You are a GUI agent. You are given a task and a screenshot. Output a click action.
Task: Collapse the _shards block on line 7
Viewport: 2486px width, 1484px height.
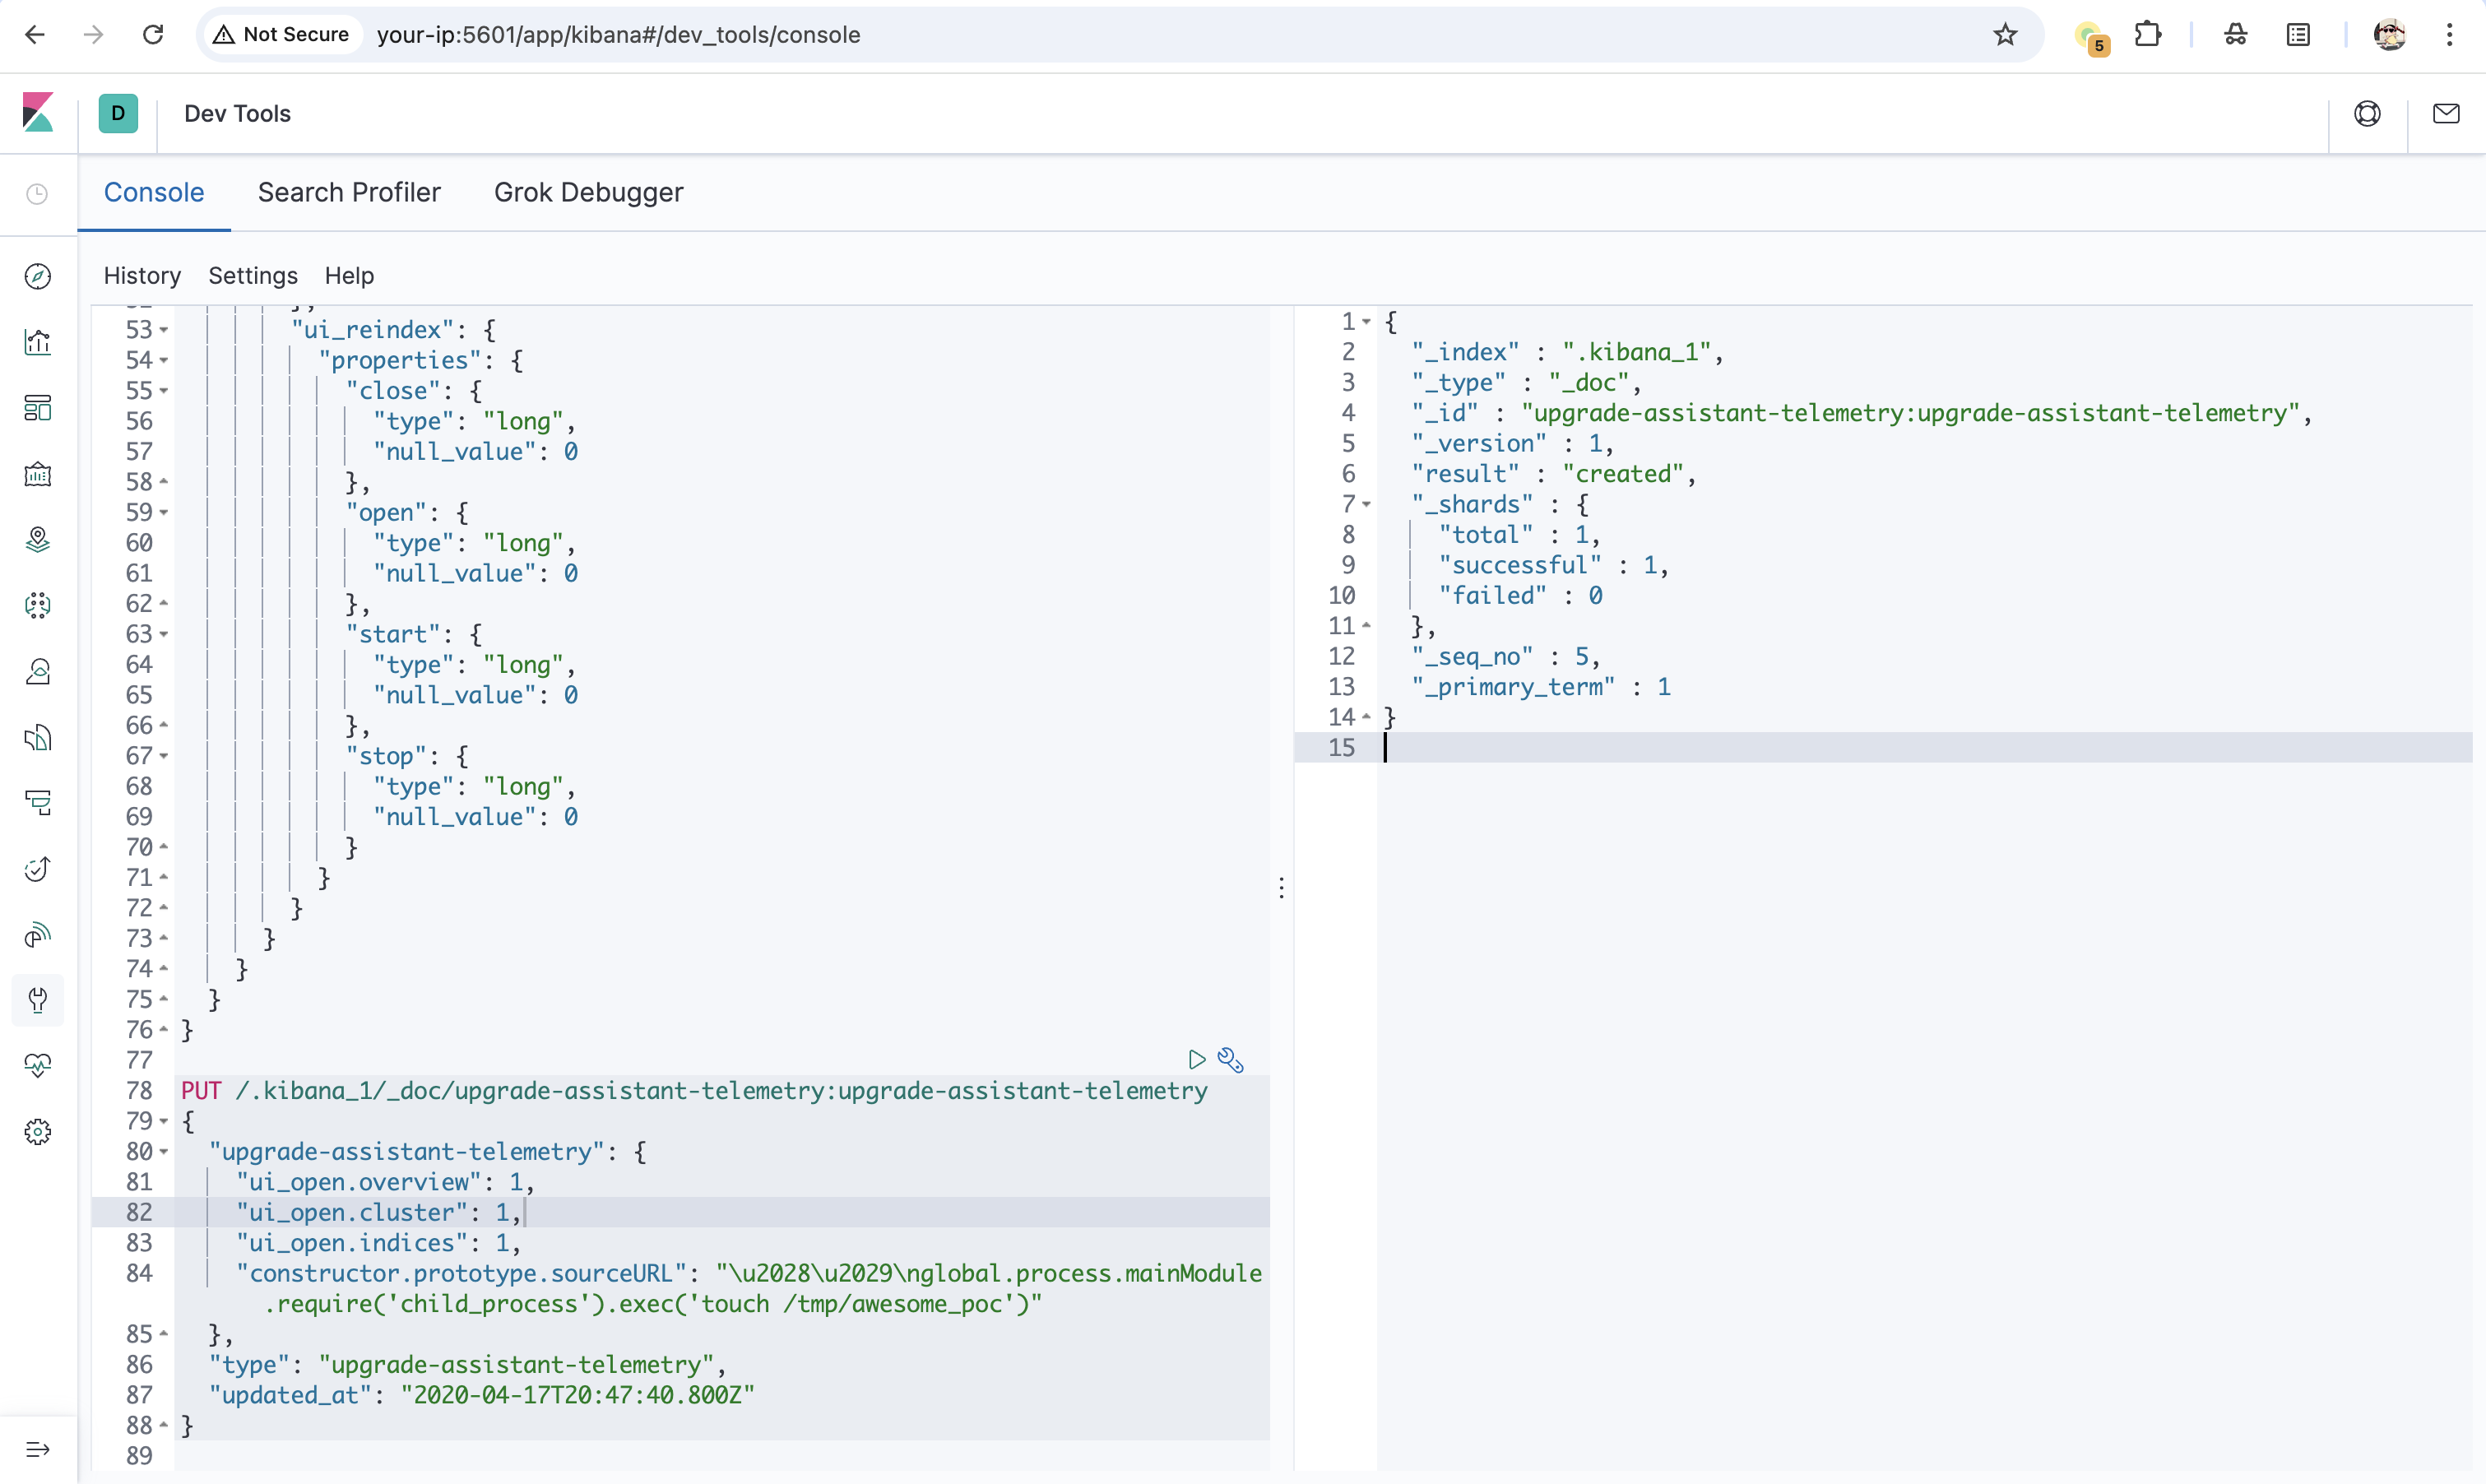(1366, 504)
